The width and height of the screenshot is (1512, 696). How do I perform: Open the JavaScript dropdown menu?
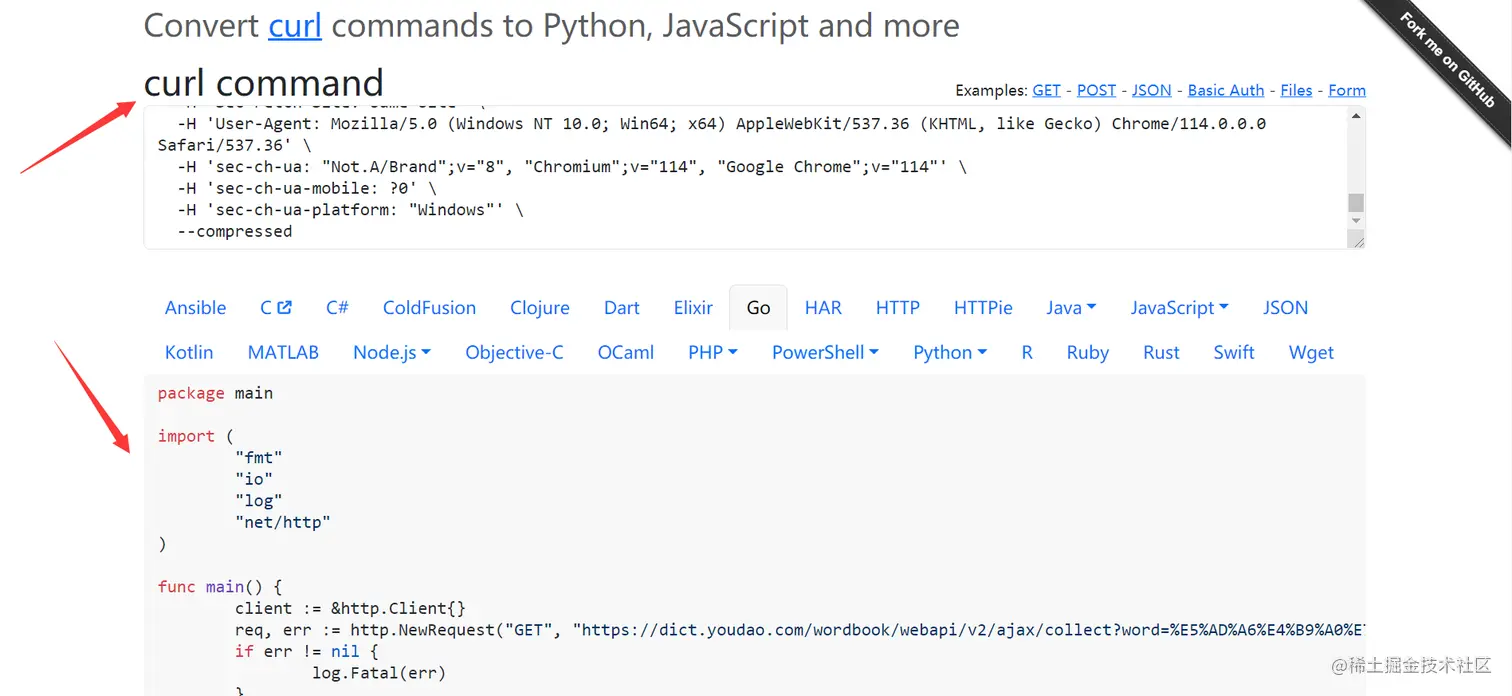pyautogui.click(x=1179, y=308)
